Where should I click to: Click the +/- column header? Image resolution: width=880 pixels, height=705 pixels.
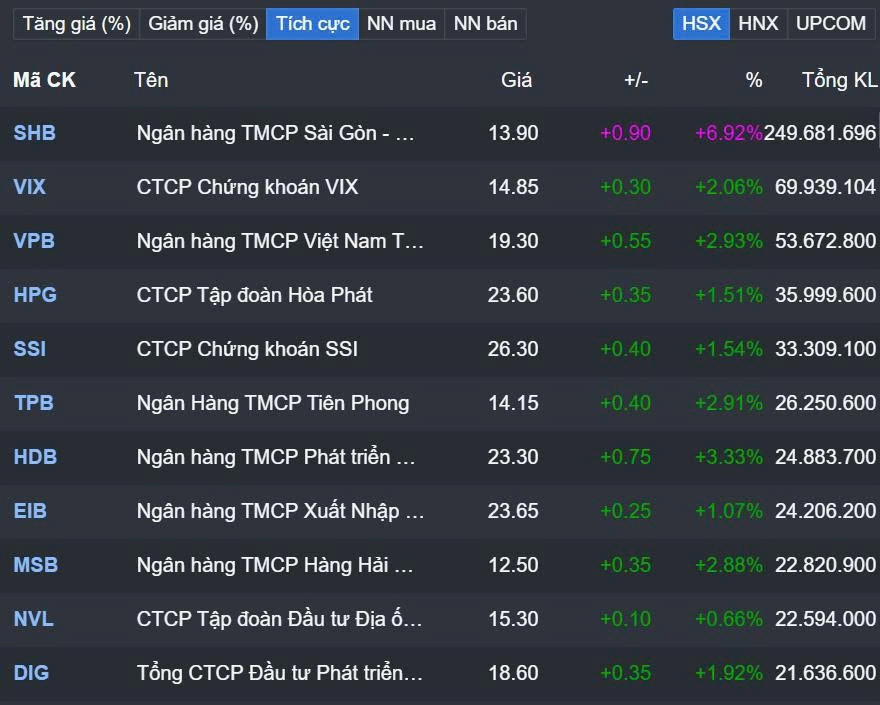tap(636, 80)
